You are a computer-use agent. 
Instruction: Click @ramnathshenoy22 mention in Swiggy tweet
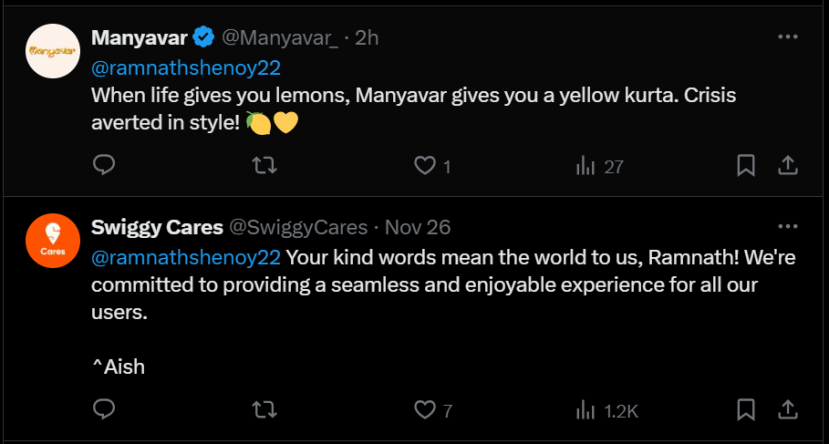pos(185,256)
